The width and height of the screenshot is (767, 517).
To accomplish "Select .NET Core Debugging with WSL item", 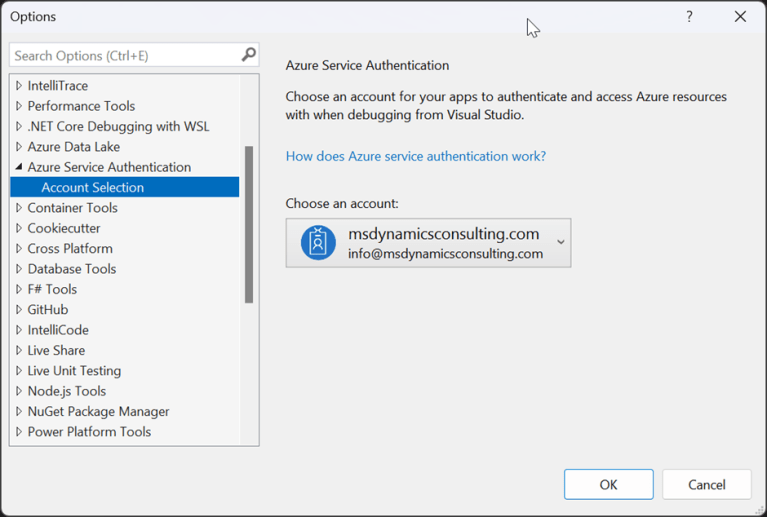I will coord(118,126).
